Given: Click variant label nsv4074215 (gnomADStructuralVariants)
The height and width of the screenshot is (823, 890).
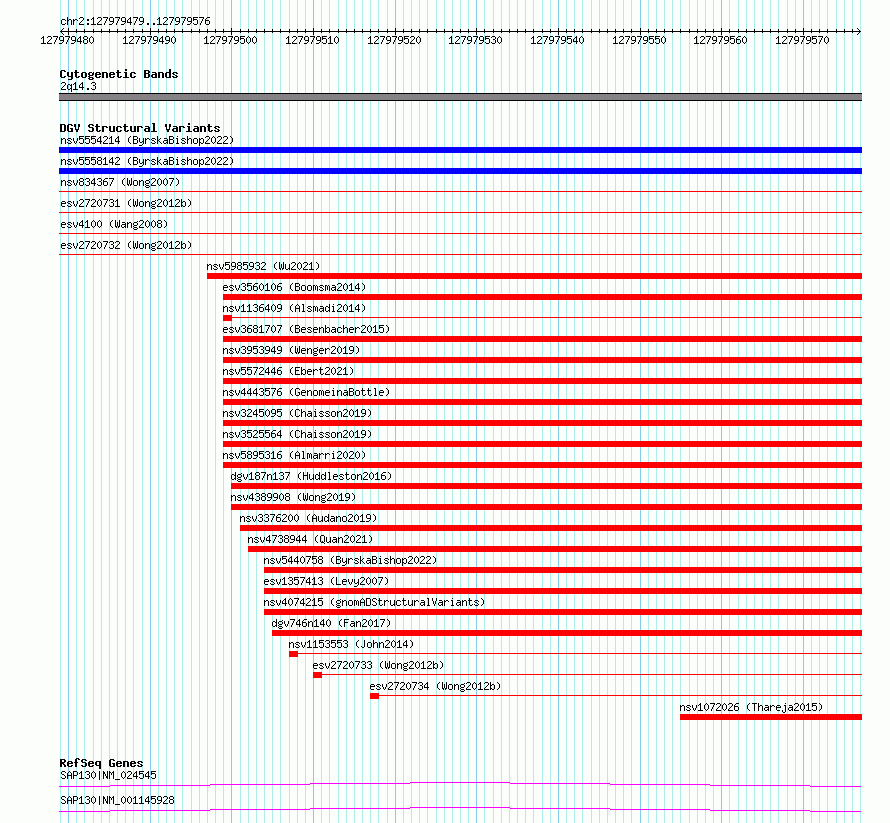Looking at the screenshot, I should click(374, 602).
